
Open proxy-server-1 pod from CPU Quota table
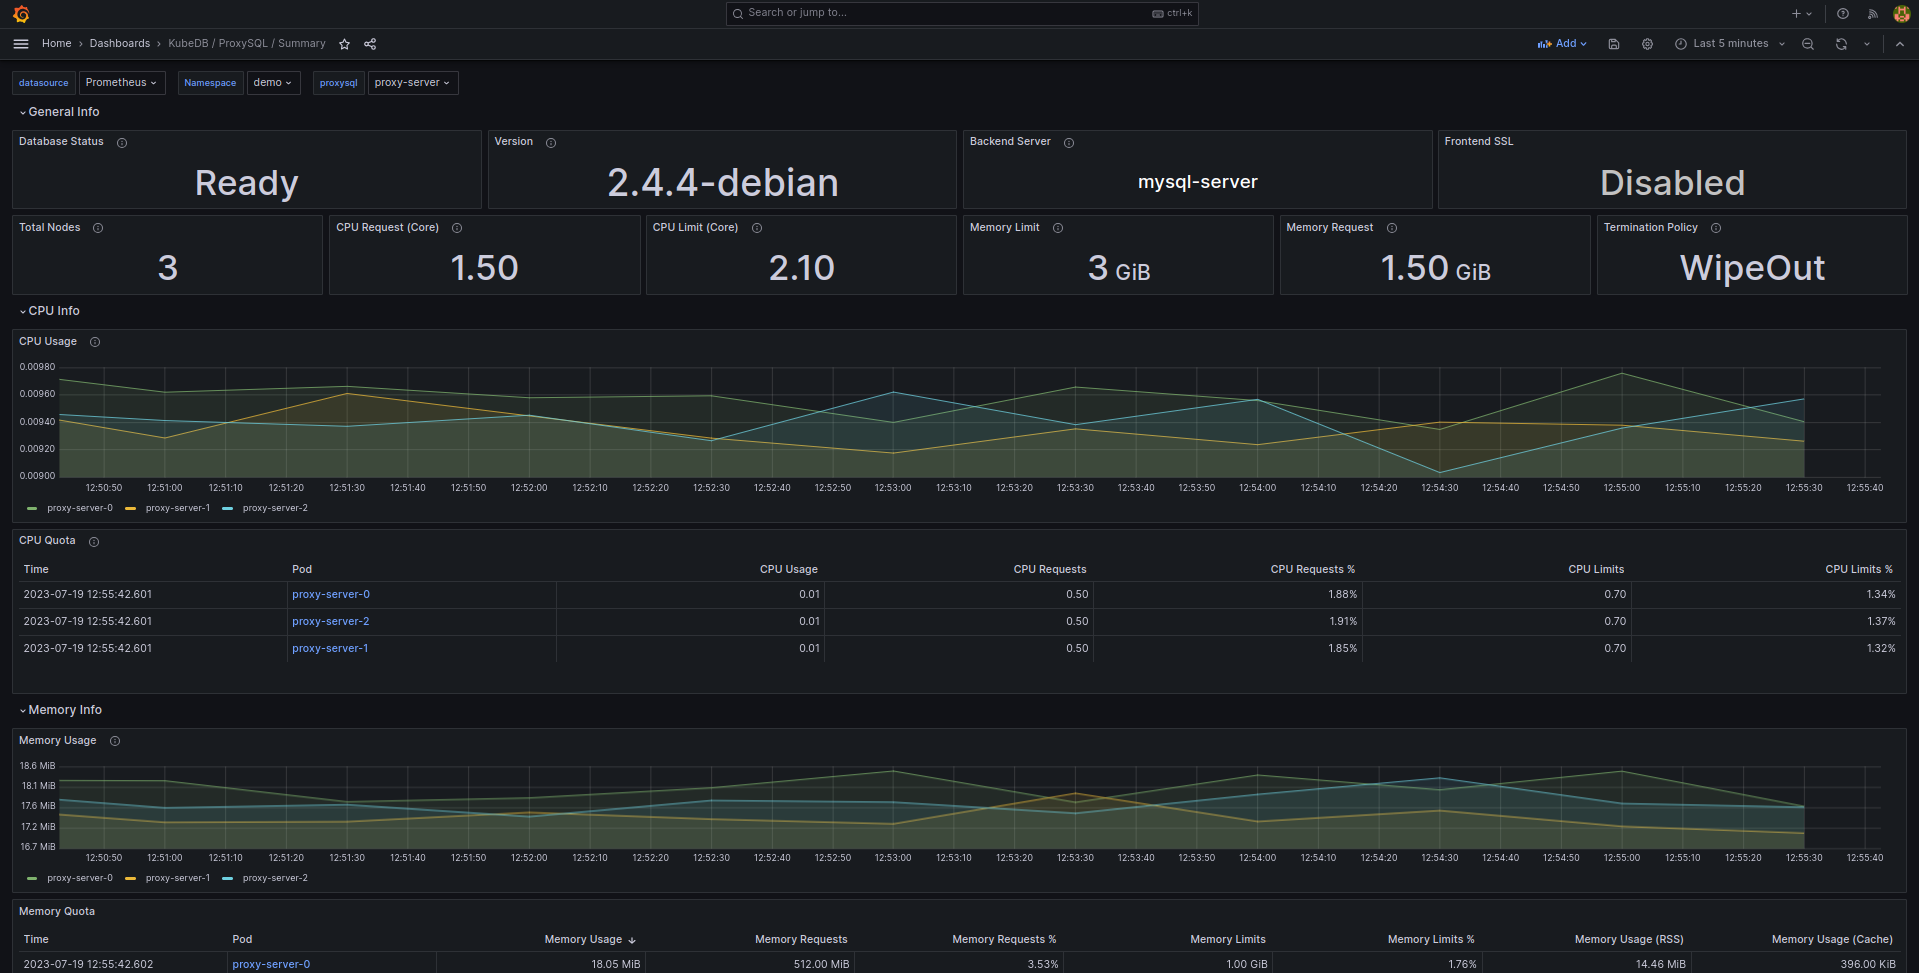330,647
